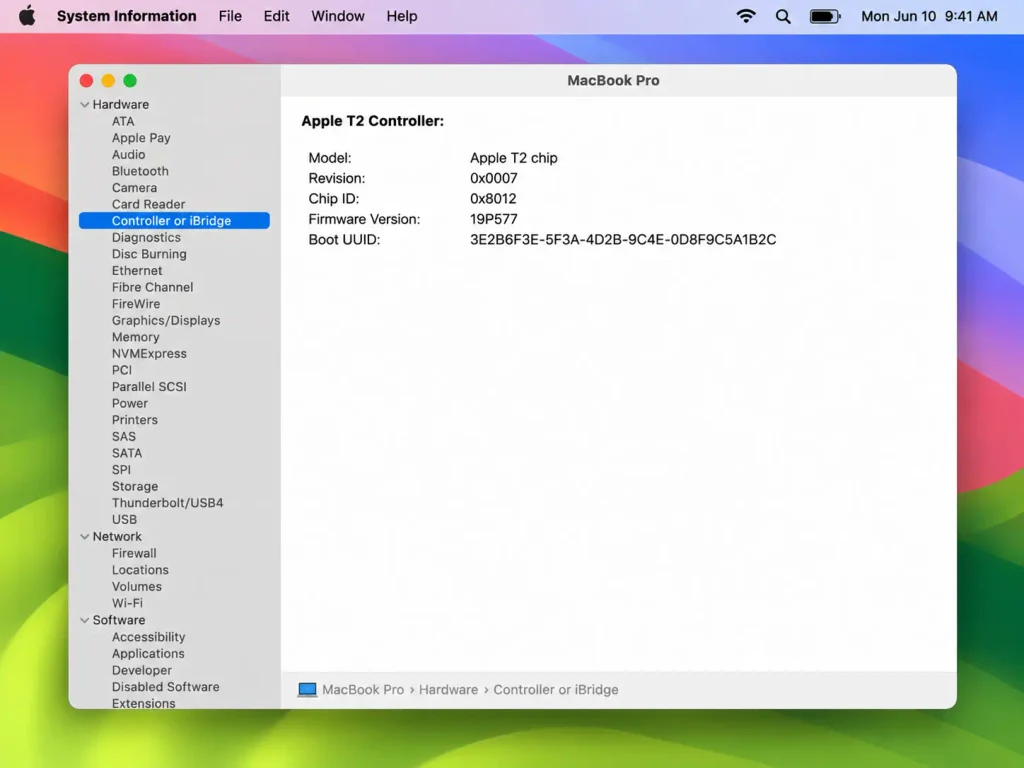Close the System Information window
The height and width of the screenshot is (768, 1024).
[86, 80]
